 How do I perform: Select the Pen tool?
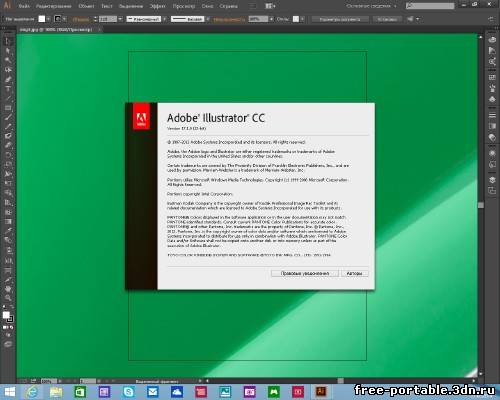tap(8, 79)
